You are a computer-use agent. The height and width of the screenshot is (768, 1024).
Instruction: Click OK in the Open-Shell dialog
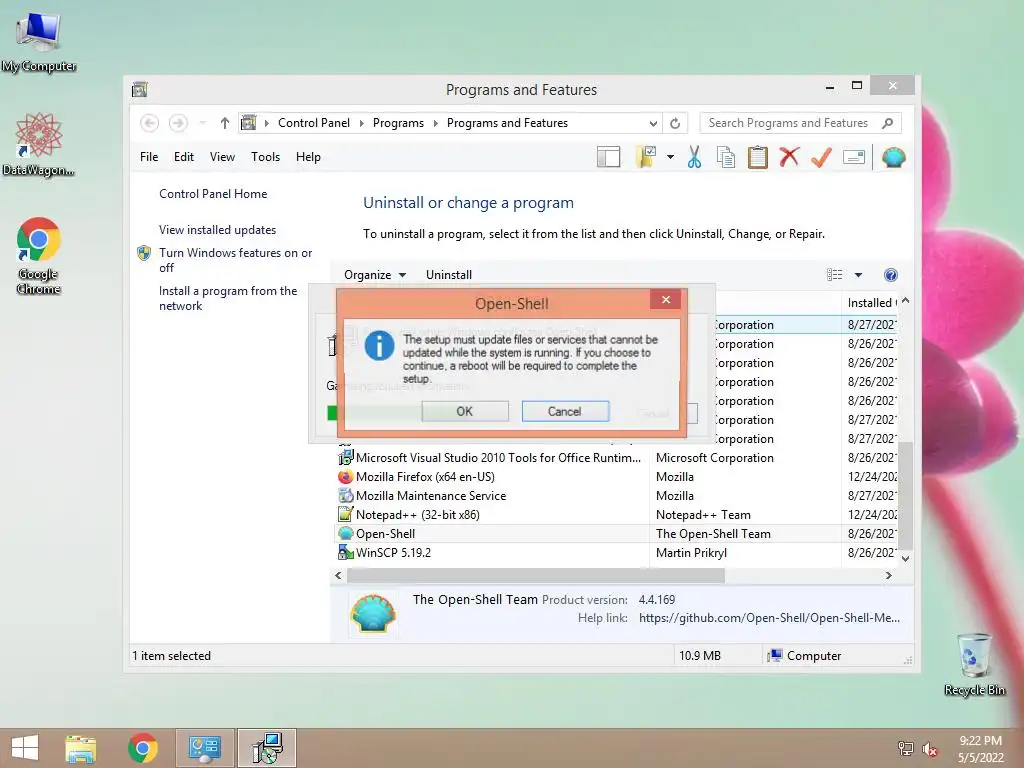click(464, 411)
